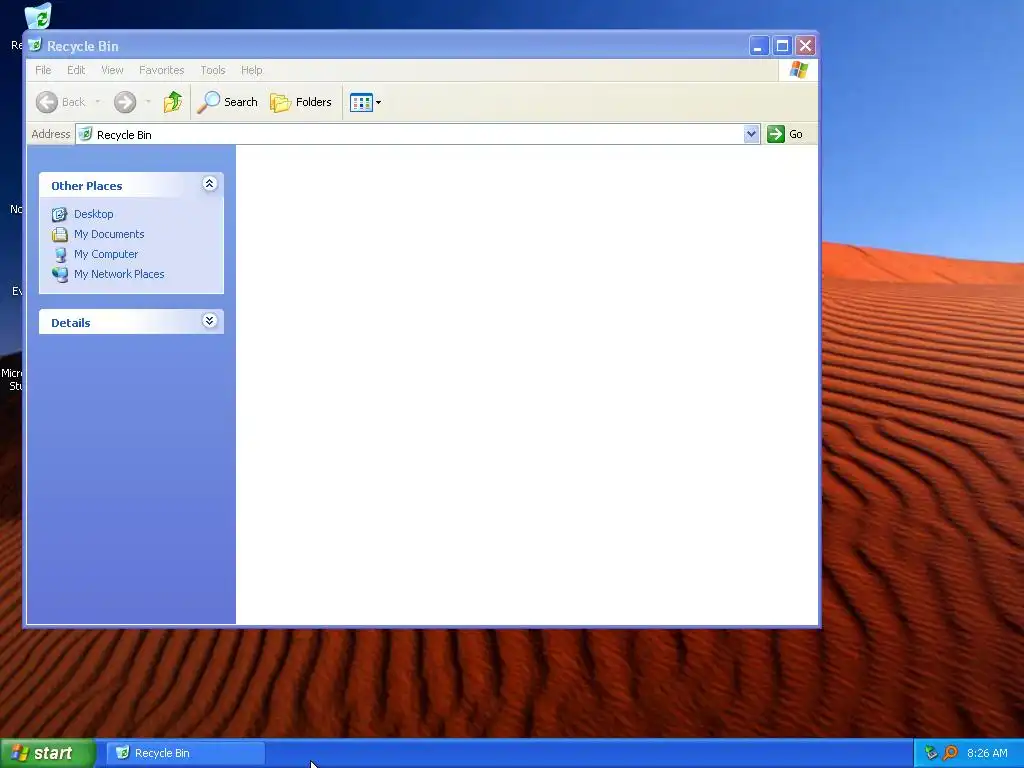Click the My Network Places globe icon
The height and width of the screenshot is (768, 1024).
59,275
